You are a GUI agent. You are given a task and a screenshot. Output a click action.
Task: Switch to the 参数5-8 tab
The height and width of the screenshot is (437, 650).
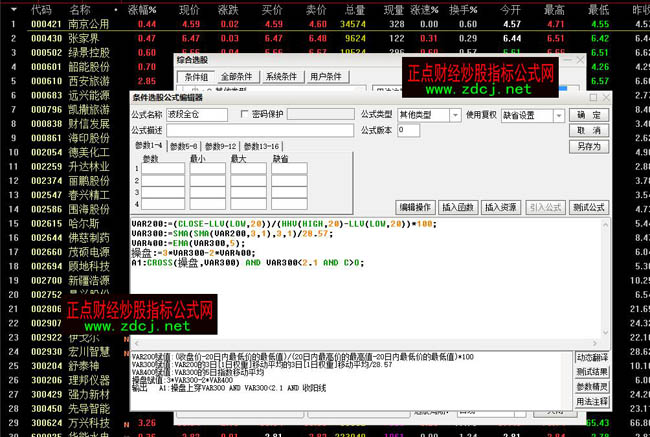tap(188, 146)
